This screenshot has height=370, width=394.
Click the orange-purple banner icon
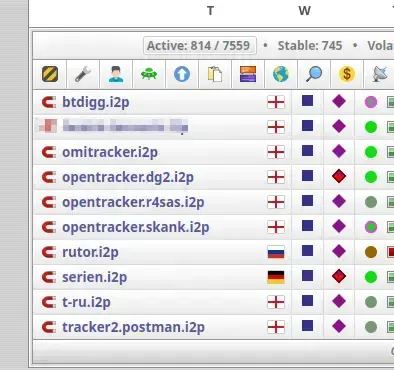pos(248,74)
